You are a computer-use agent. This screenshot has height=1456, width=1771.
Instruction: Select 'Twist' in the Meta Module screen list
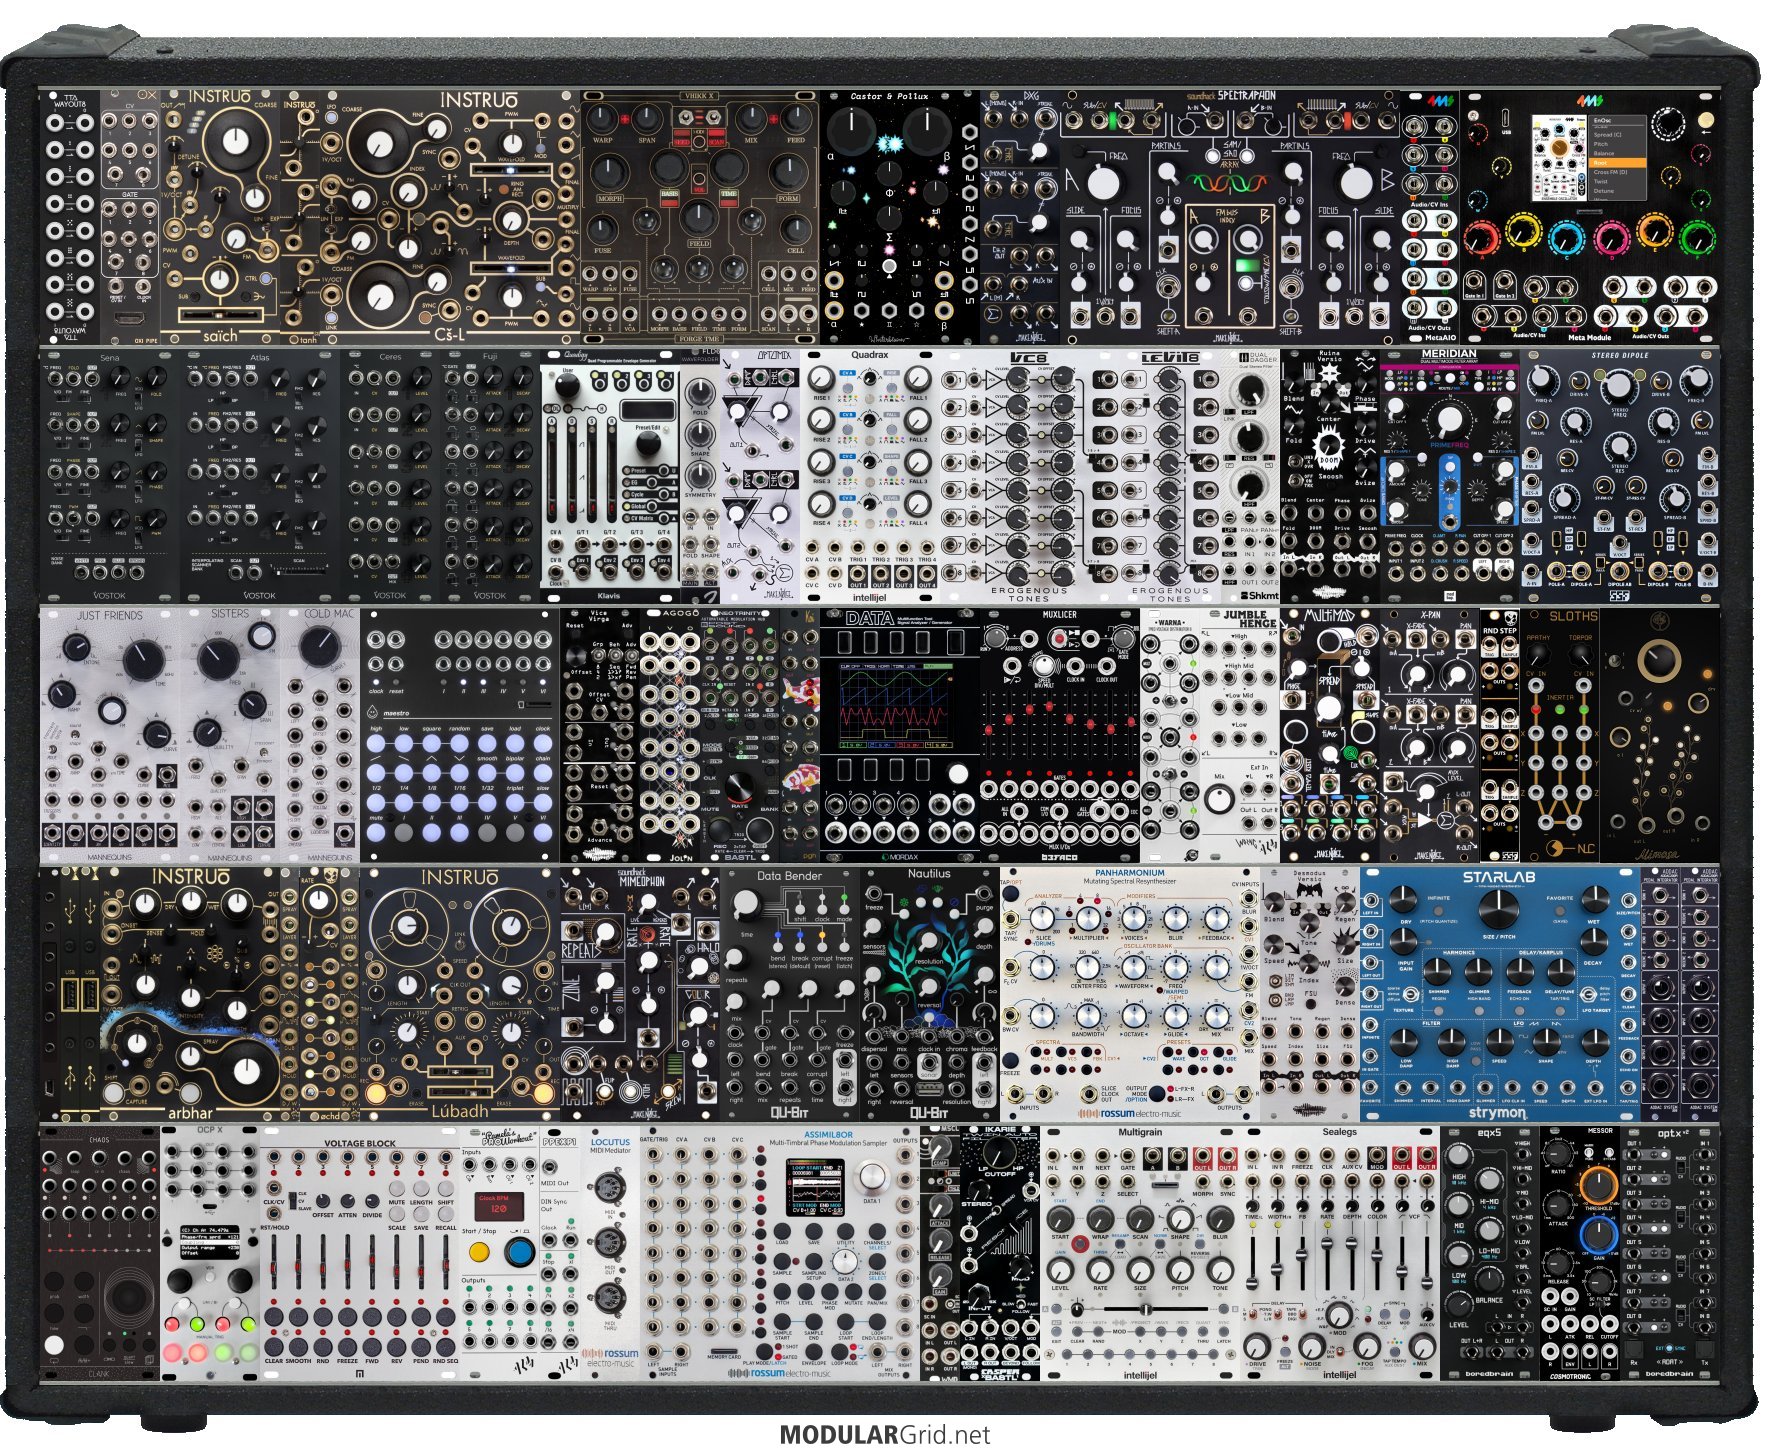click(x=1617, y=181)
